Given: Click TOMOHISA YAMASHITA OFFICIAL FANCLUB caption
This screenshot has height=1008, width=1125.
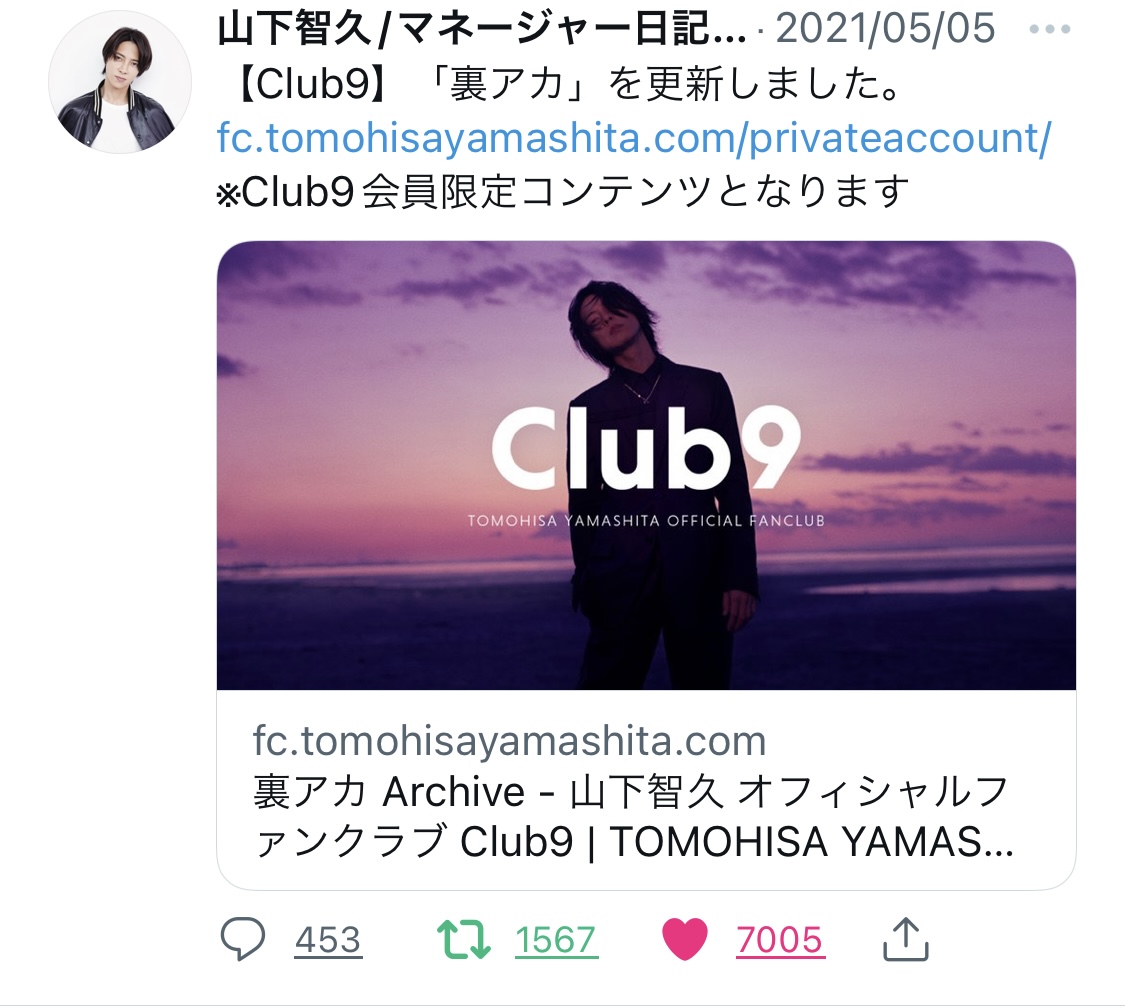Looking at the screenshot, I should pos(646,521).
